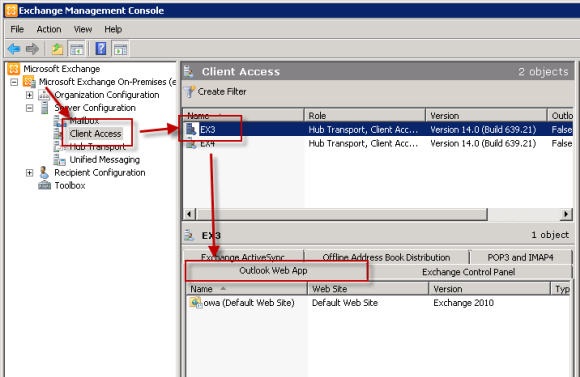Select Unified Messaging in the tree
580x377 pixels.
click(x=105, y=159)
